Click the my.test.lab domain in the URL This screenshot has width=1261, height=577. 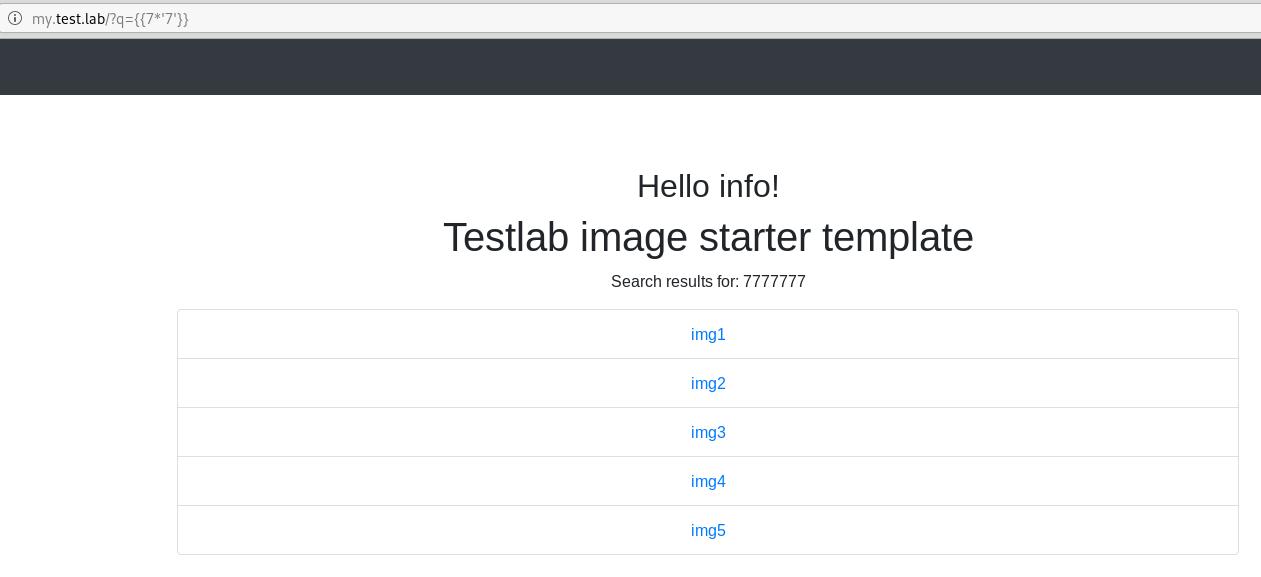click(x=68, y=18)
